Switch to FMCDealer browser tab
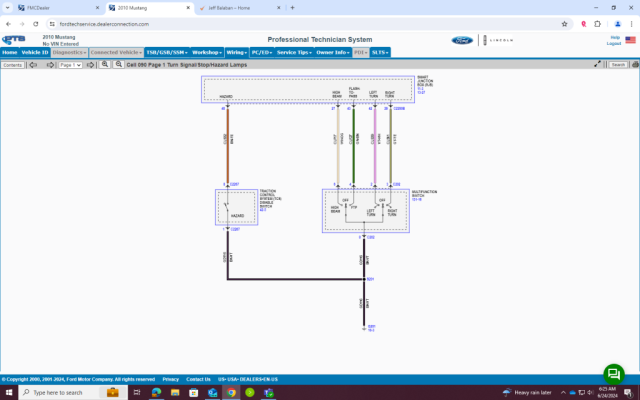The height and width of the screenshot is (400, 640). coord(57,8)
